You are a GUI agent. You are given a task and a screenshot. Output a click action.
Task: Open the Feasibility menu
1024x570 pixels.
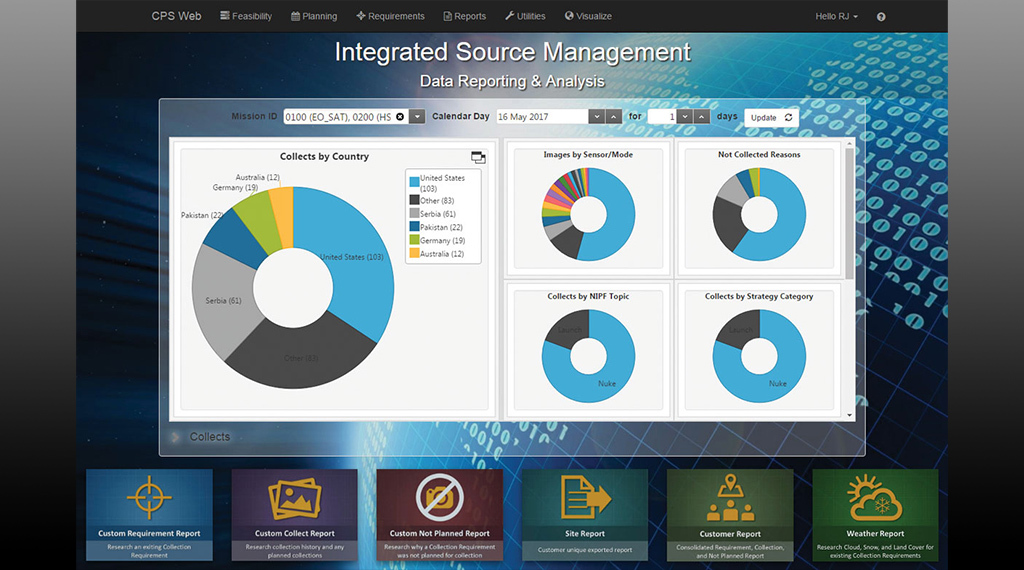coord(246,16)
